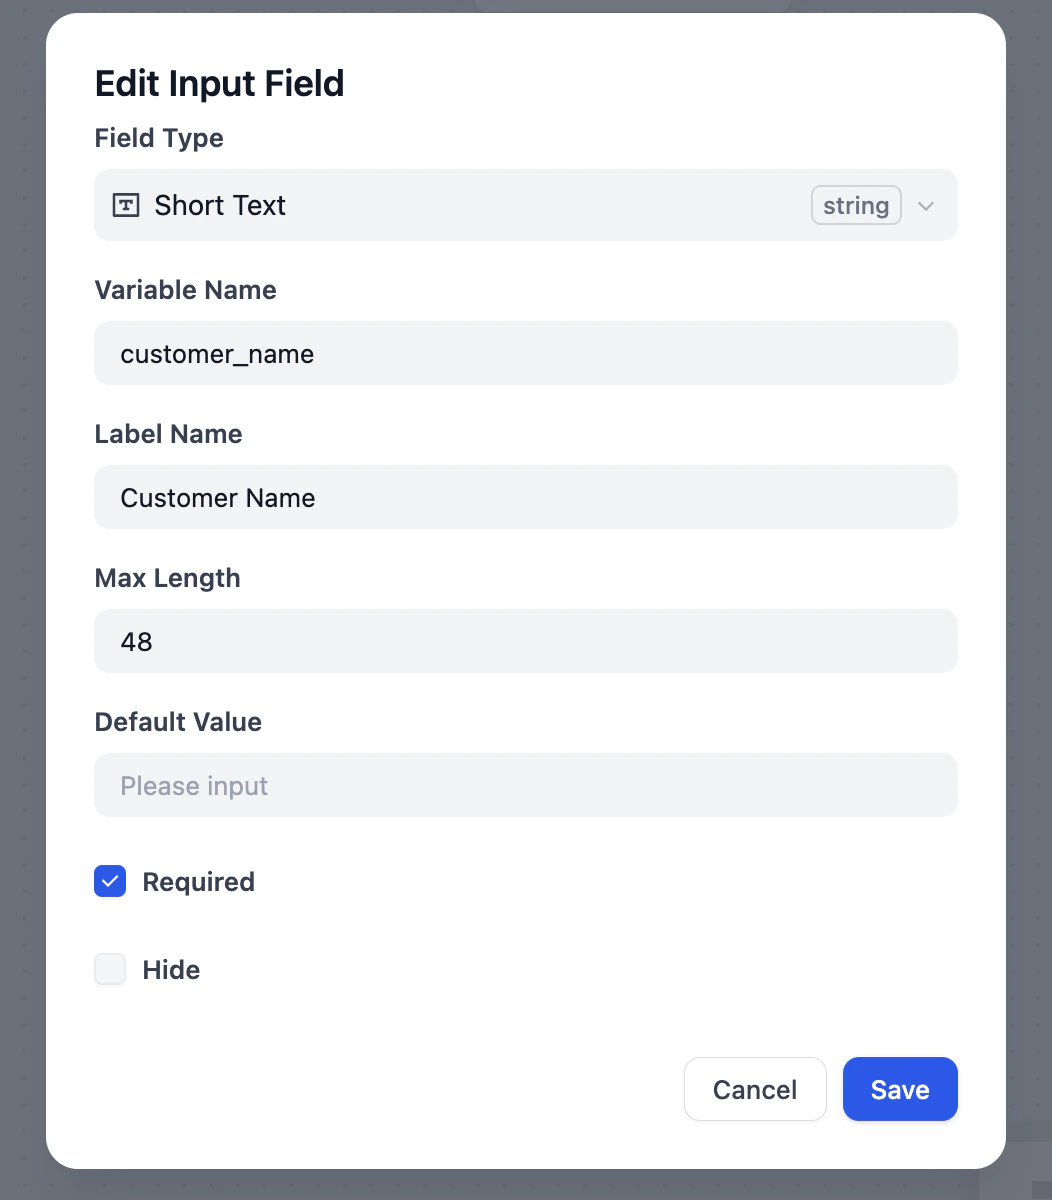Click the string type badge
Viewport: 1052px width, 1200px height.
(x=856, y=205)
